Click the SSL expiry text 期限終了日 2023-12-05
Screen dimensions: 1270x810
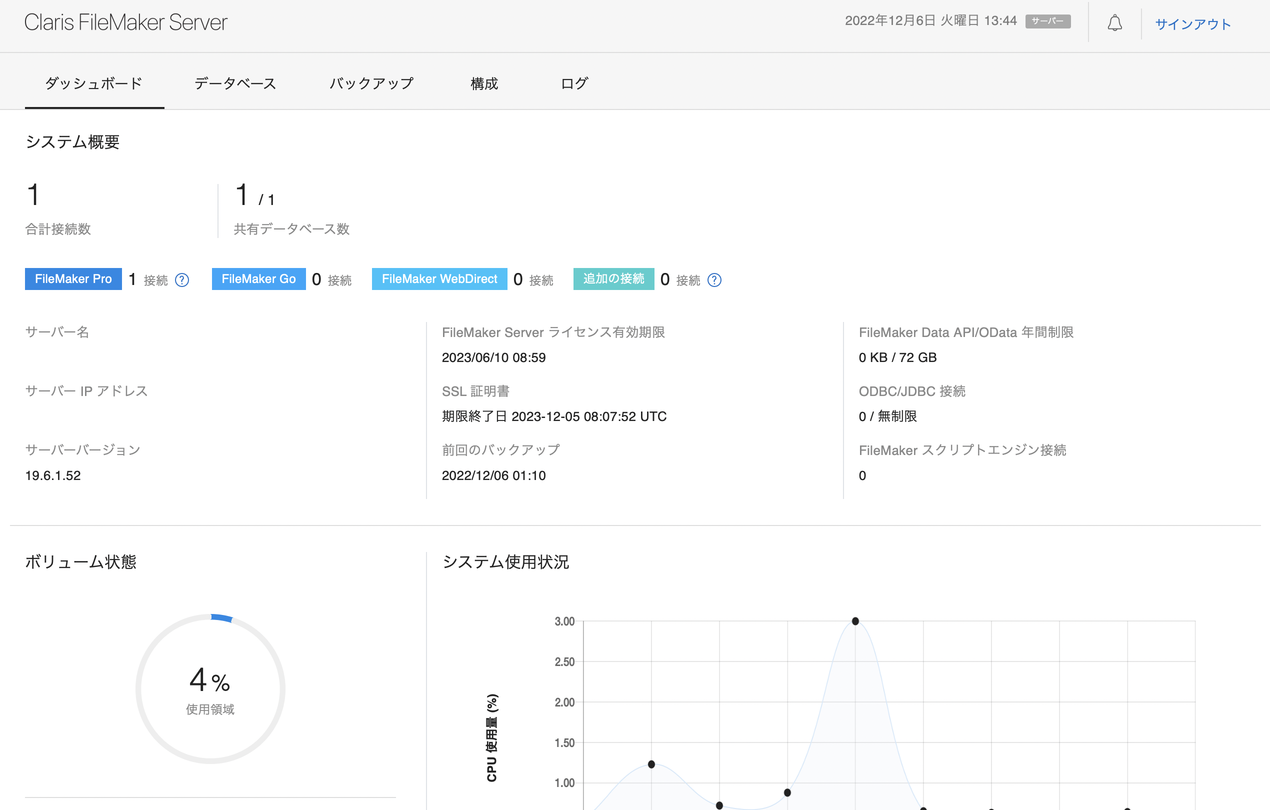(554, 417)
